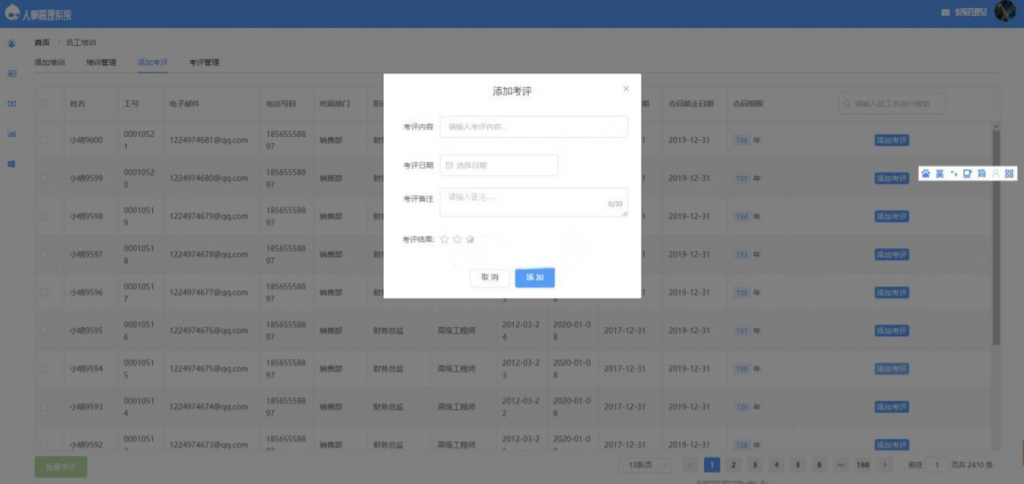Go to page 186 in pagination
This screenshot has width=1024, height=484.
click(x=863, y=465)
